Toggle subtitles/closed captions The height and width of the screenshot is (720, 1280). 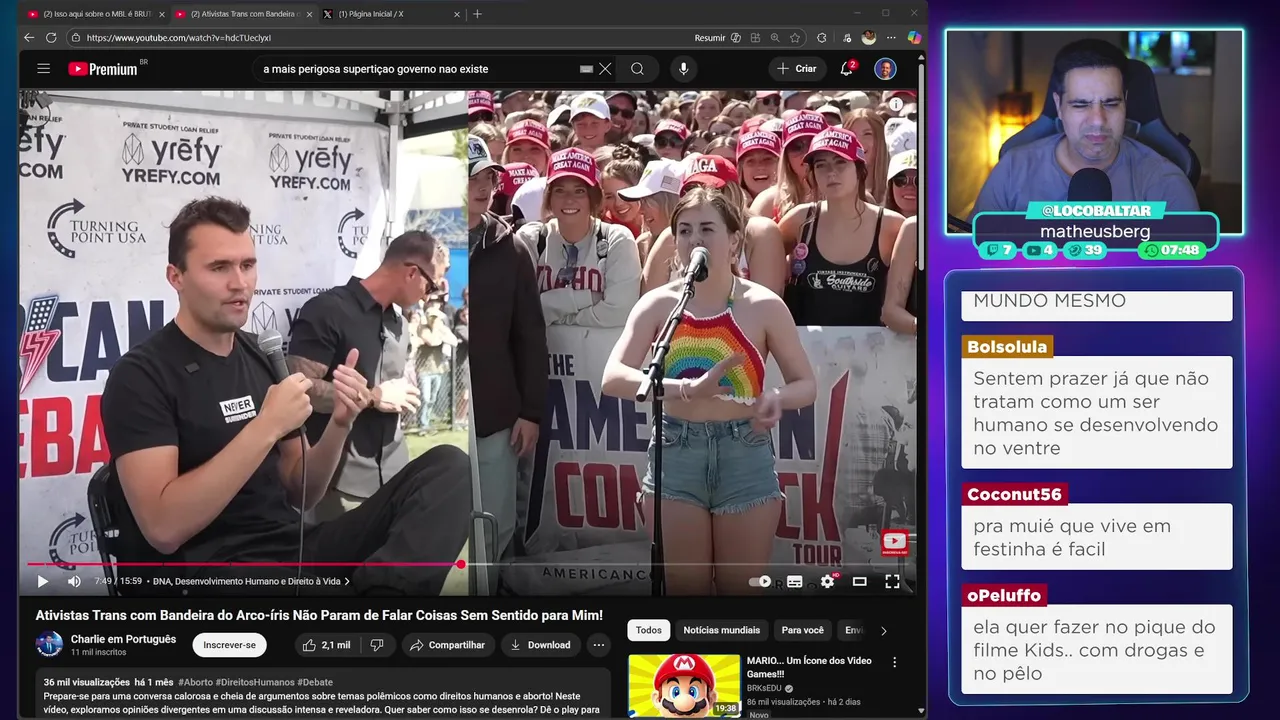[x=795, y=581]
